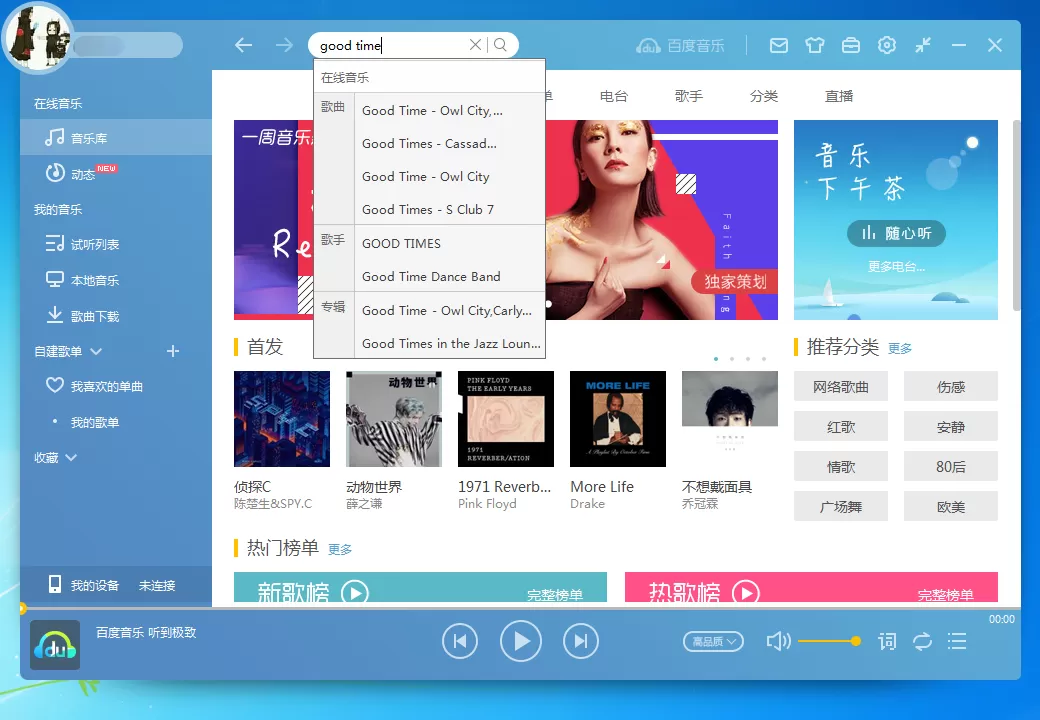Open the 高品质 quality dropdown

pos(714,641)
